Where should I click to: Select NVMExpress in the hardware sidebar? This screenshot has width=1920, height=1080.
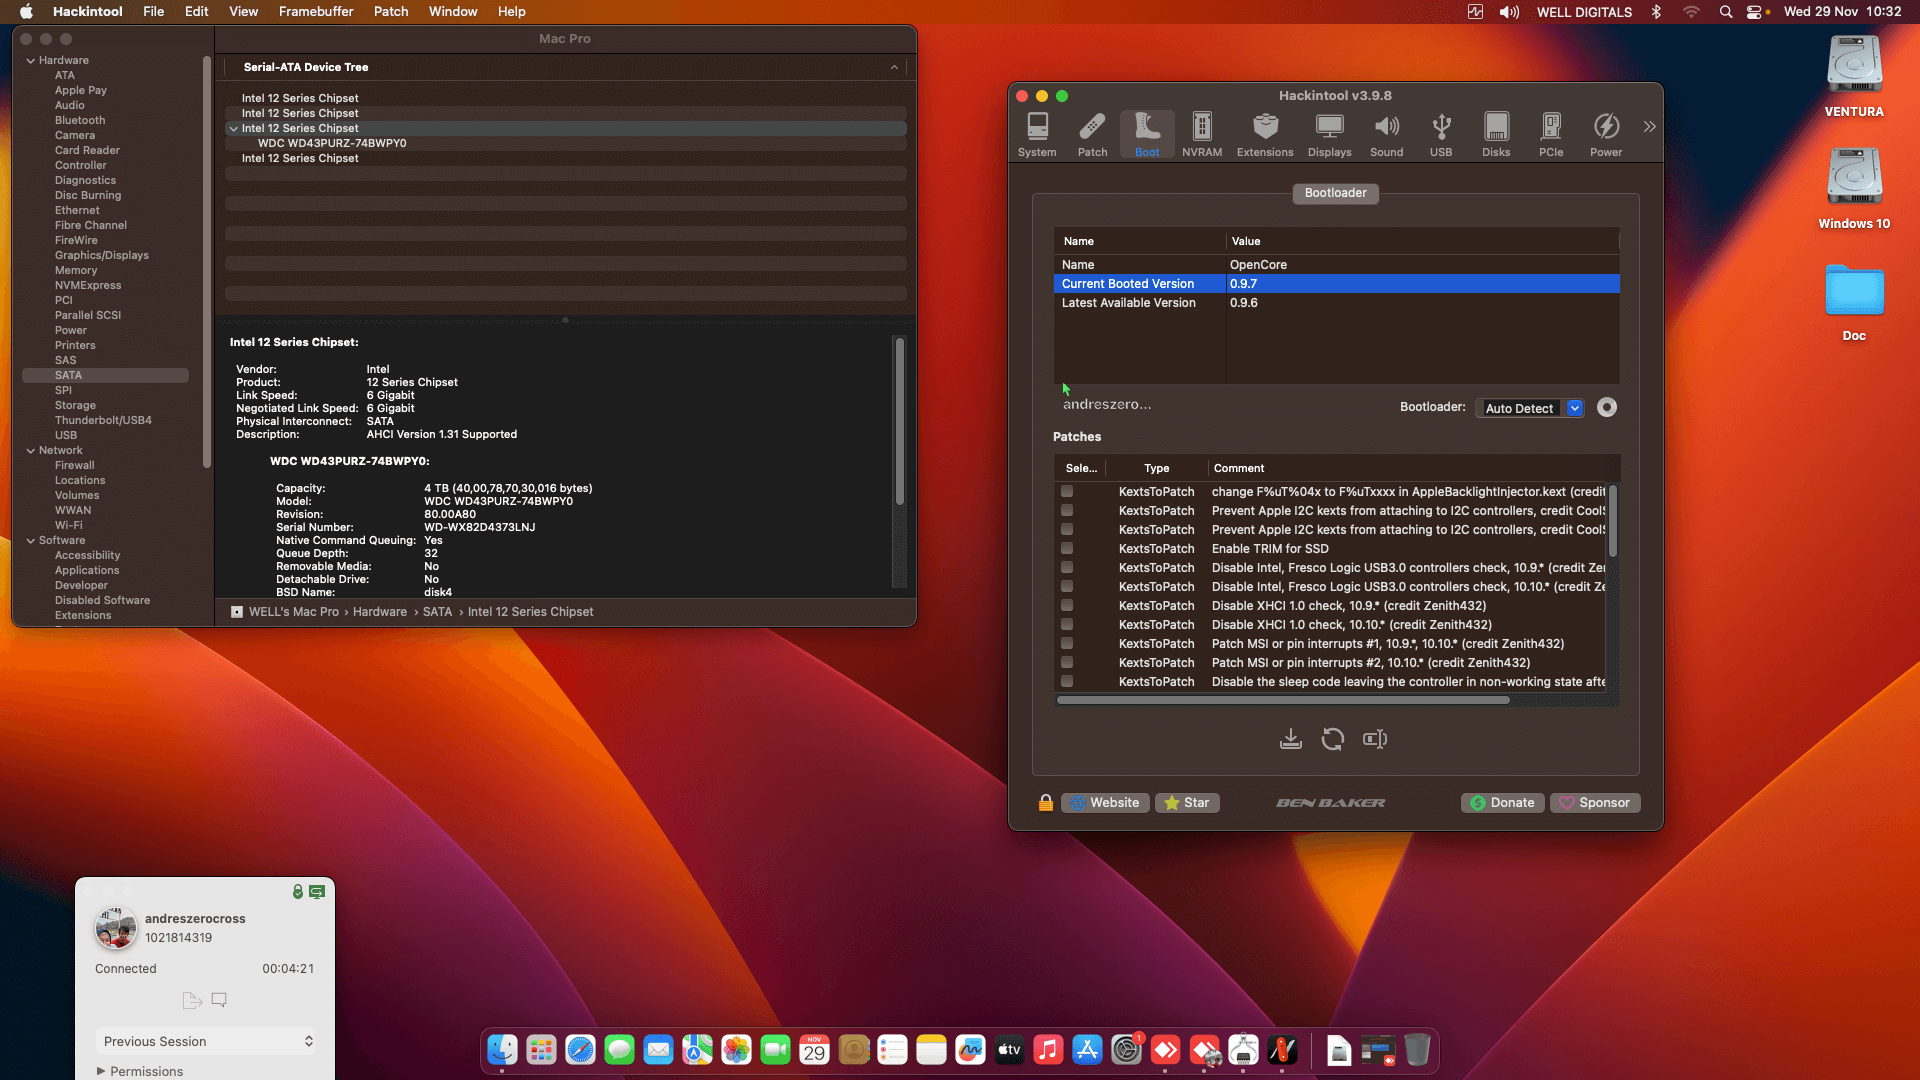pyautogui.click(x=88, y=285)
